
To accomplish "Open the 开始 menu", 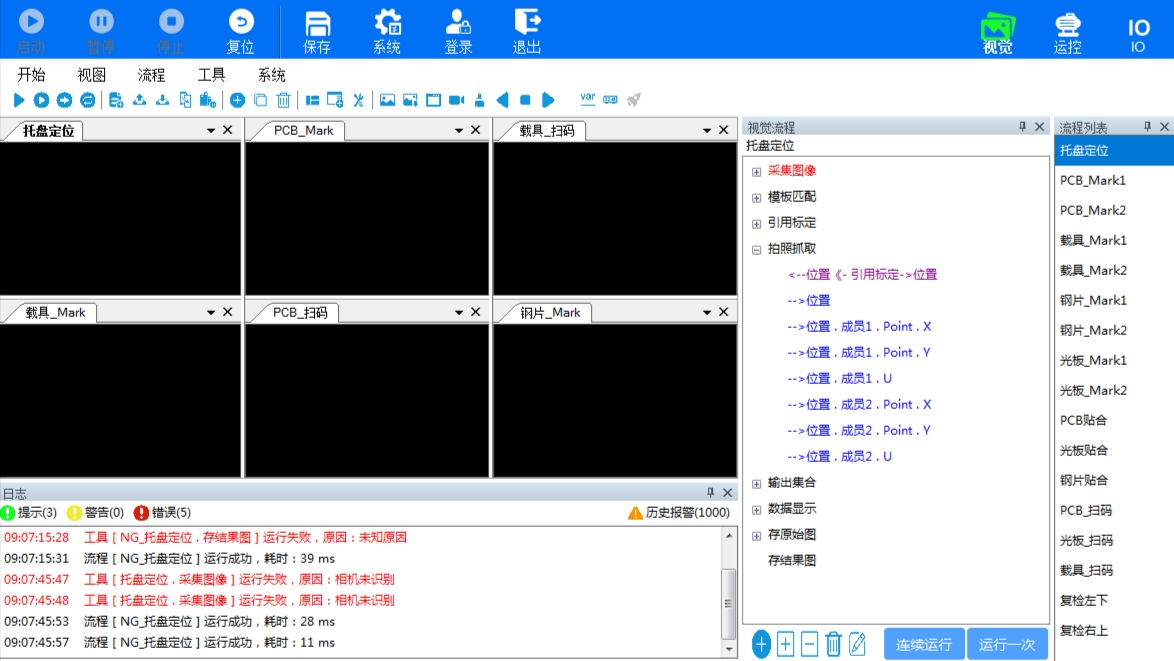I will point(31,75).
